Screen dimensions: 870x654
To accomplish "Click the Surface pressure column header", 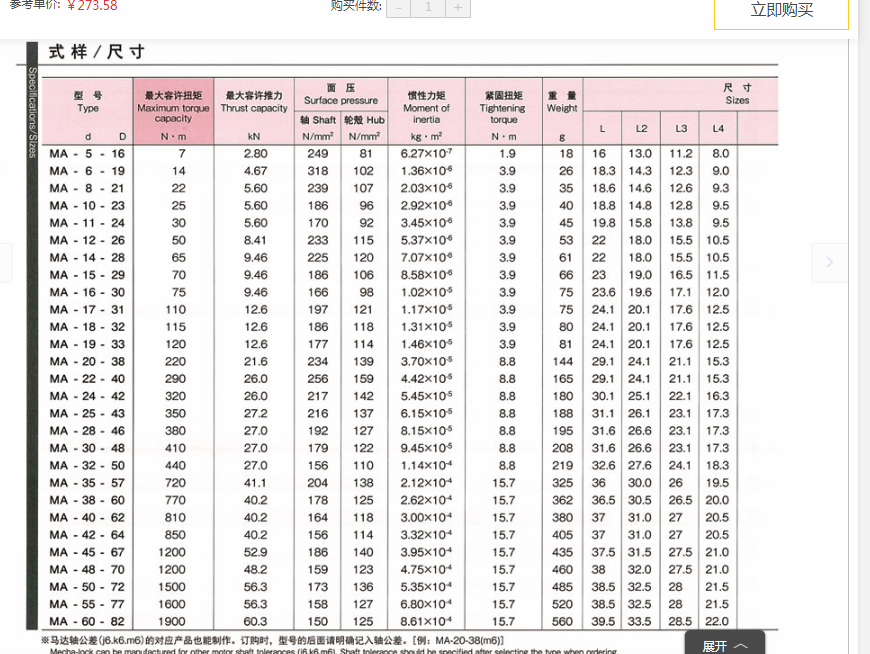I will coord(341,94).
